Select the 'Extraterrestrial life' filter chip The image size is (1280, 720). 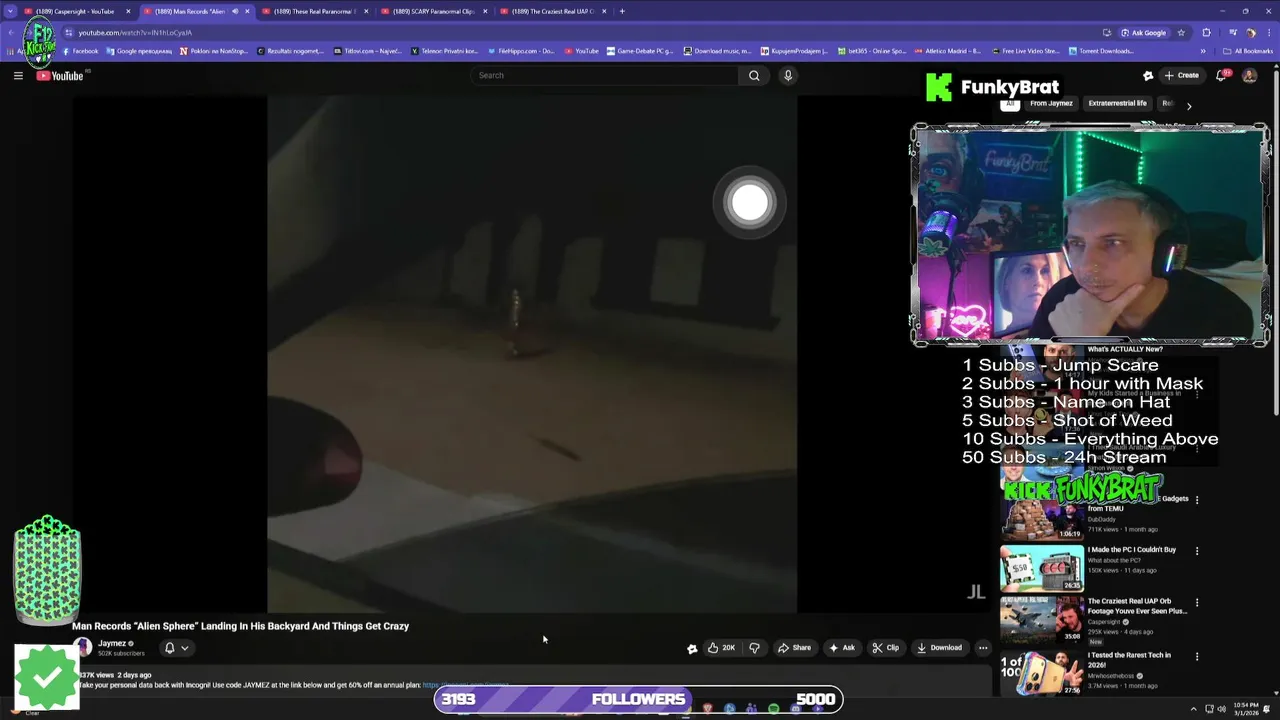1117,103
